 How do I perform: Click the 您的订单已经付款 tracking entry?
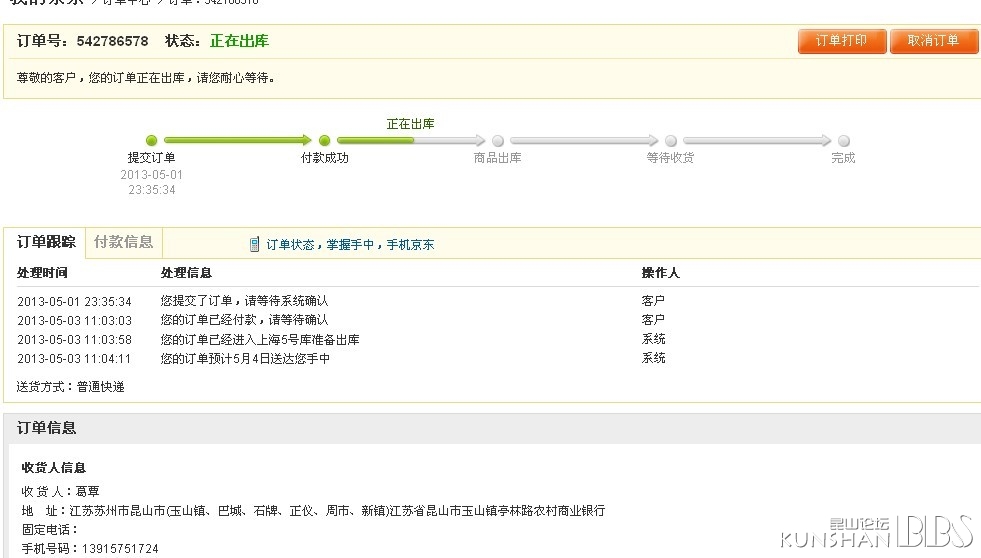pyautogui.click(x=244, y=320)
